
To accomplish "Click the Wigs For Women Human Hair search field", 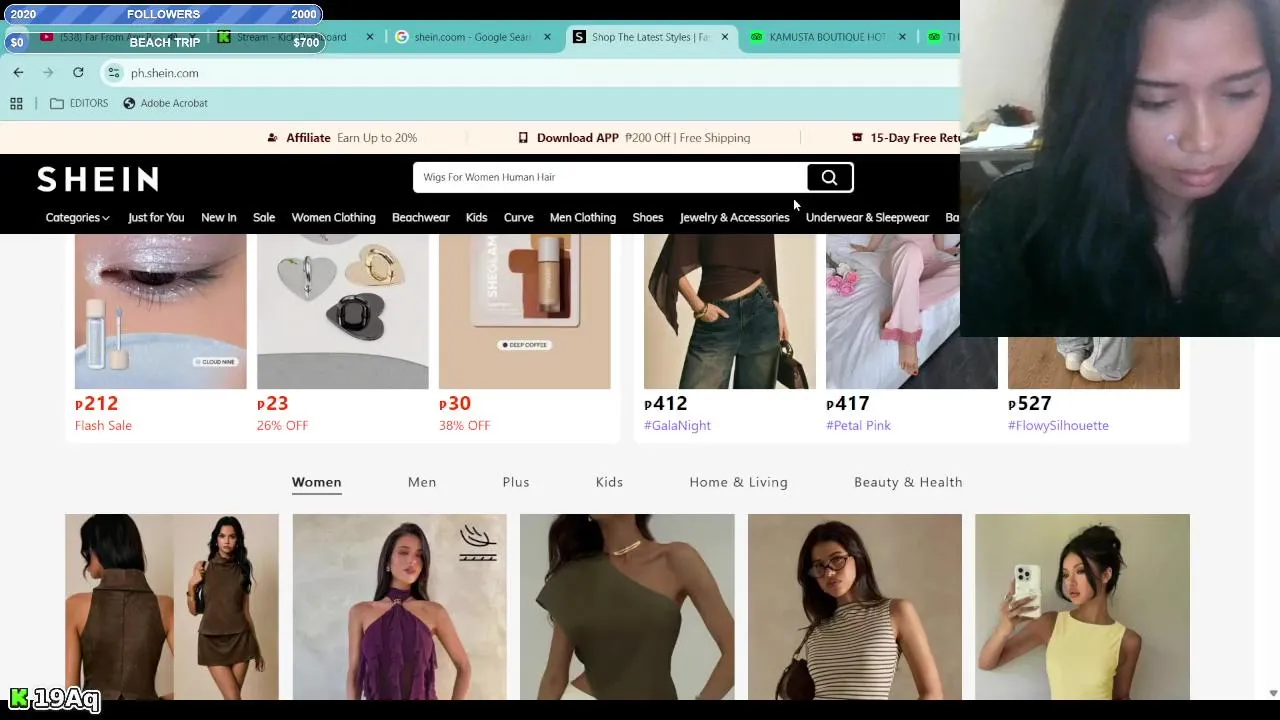I will [x=610, y=177].
